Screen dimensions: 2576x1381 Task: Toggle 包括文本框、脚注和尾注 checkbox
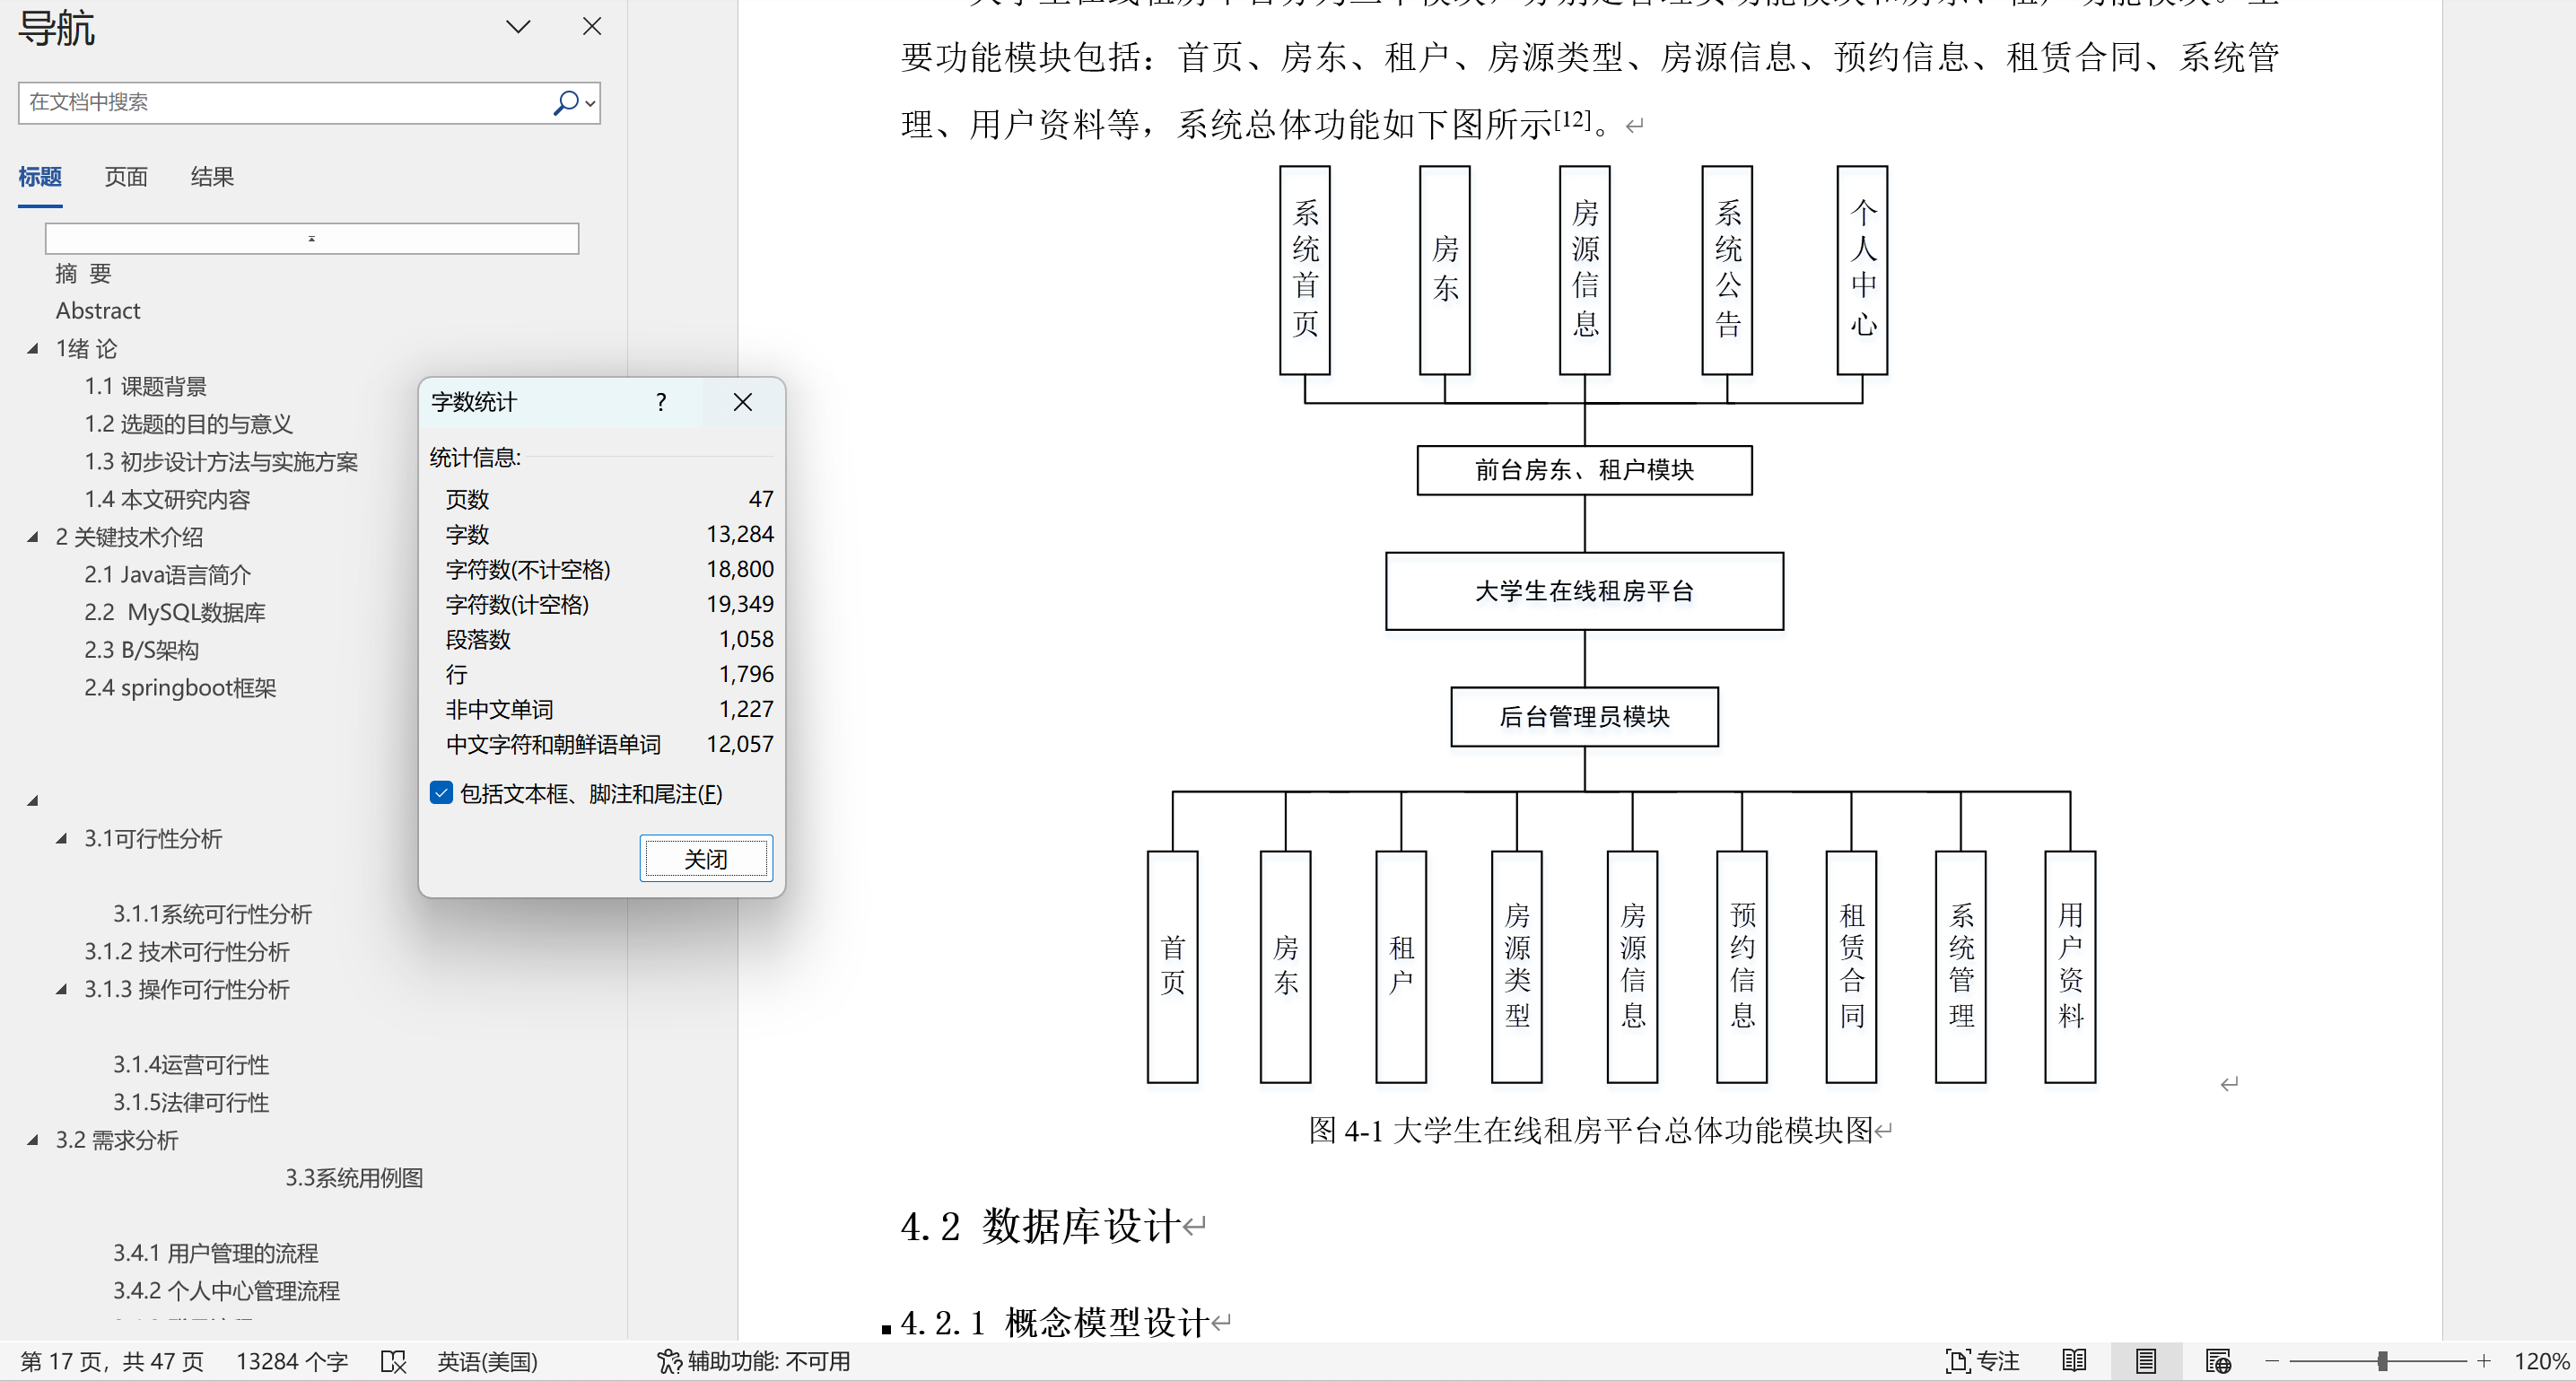coord(441,793)
